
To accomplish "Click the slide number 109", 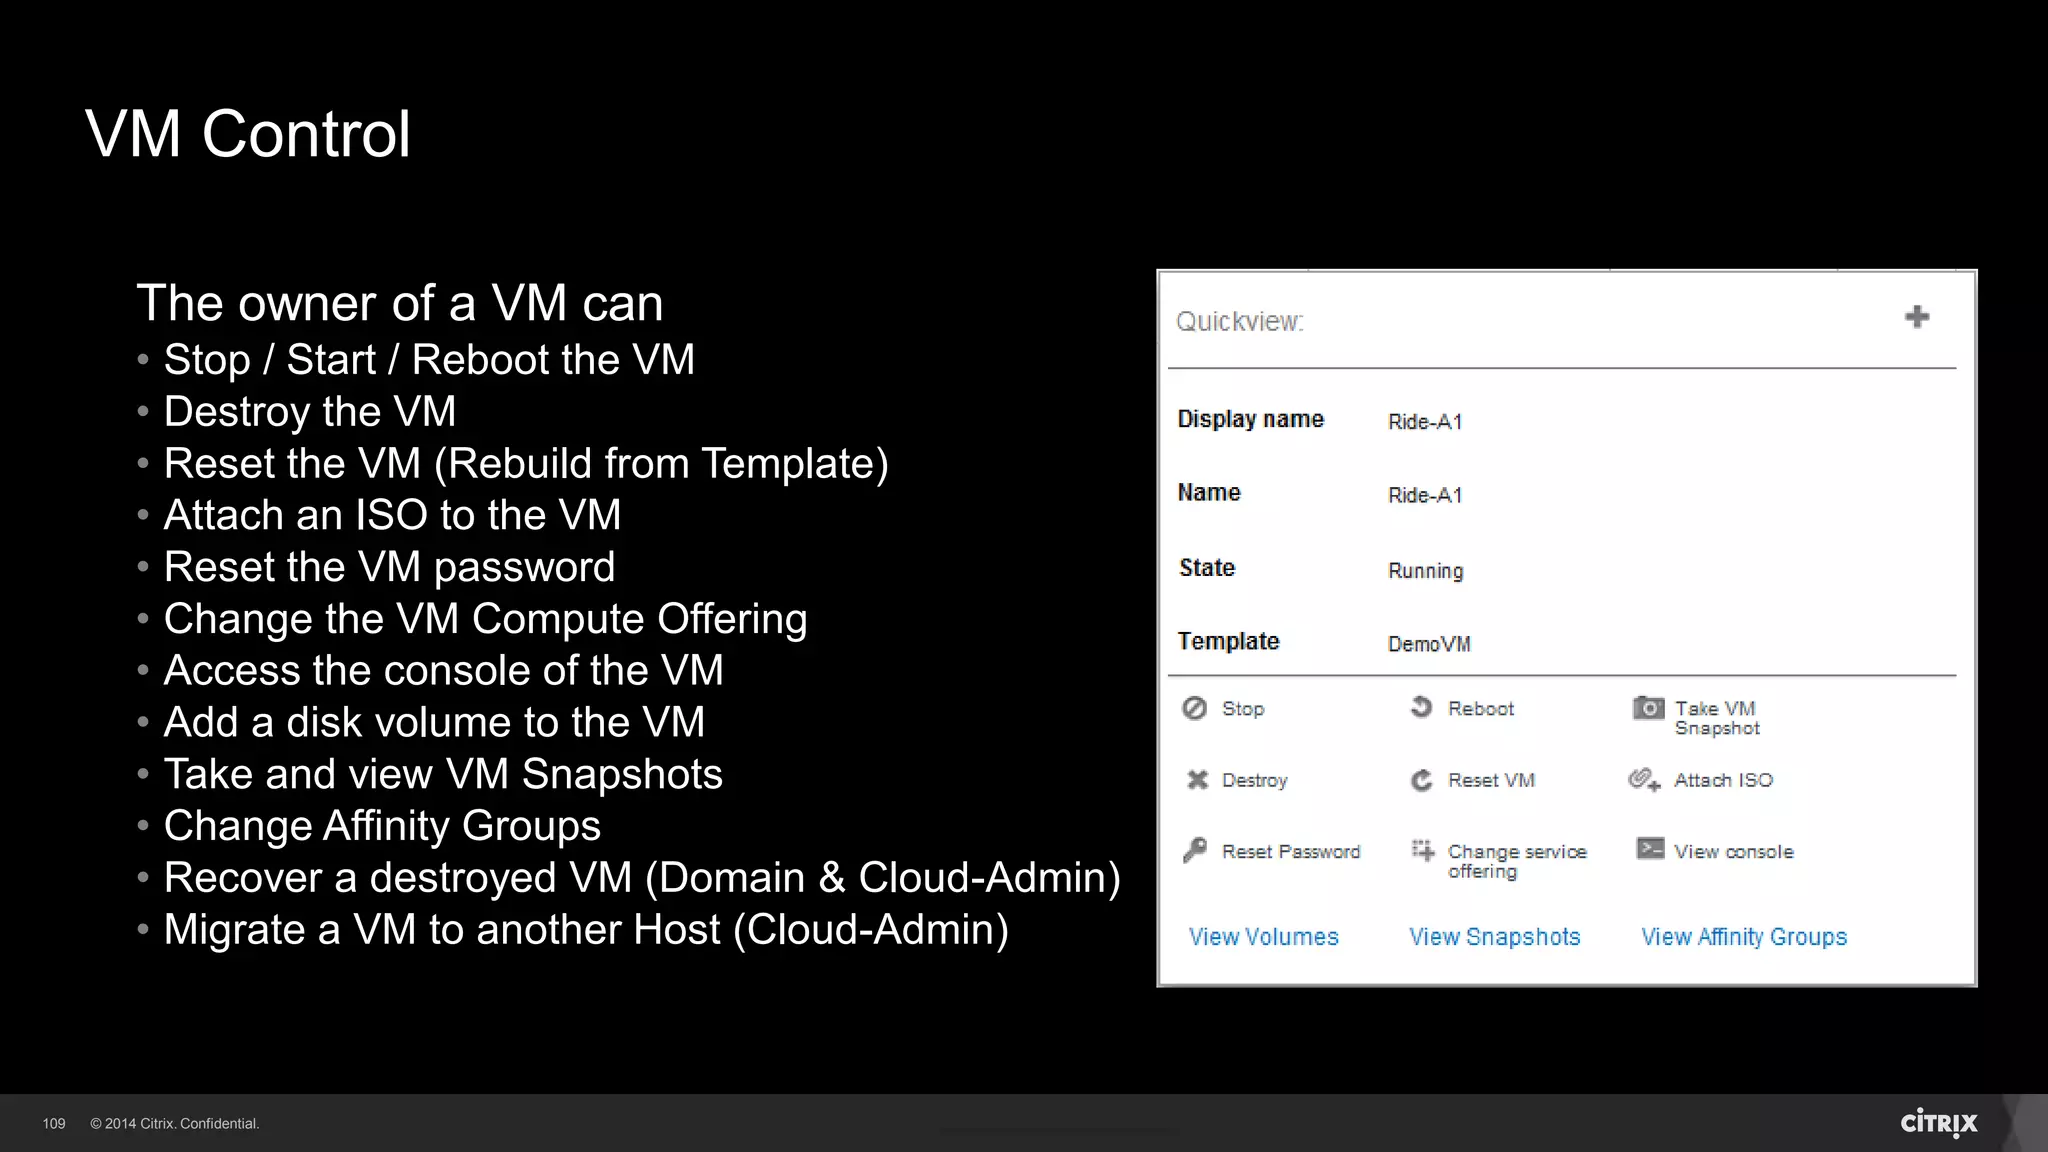I will coord(54,1124).
